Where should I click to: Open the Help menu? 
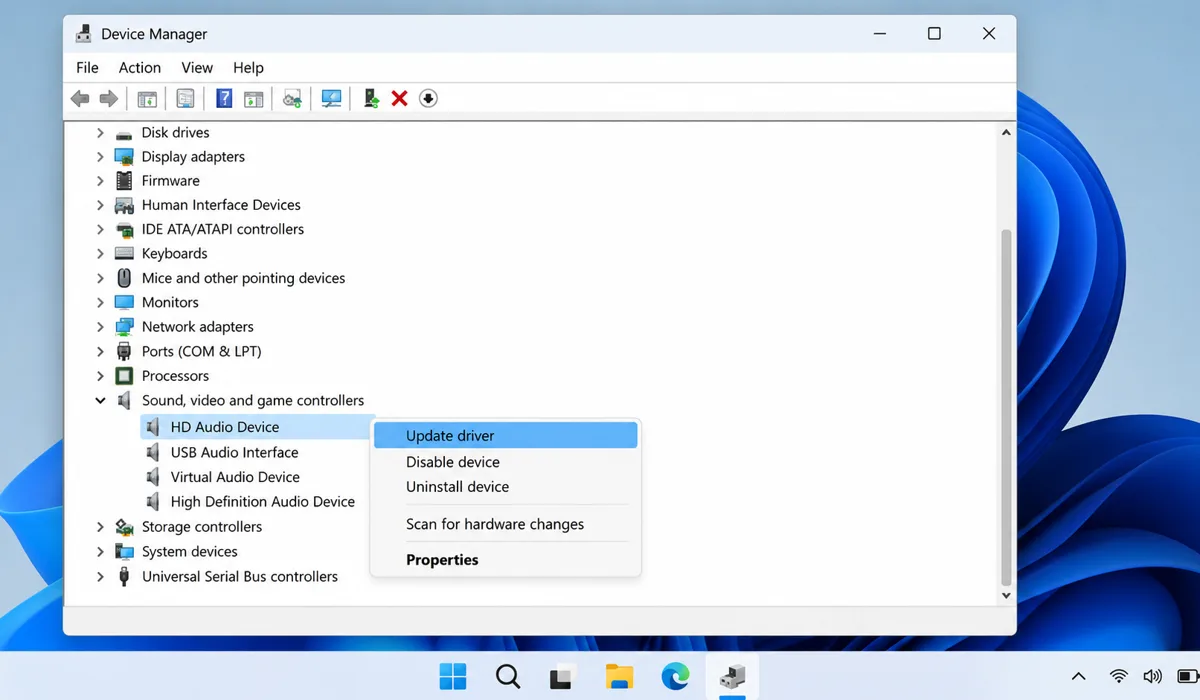pyautogui.click(x=248, y=68)
